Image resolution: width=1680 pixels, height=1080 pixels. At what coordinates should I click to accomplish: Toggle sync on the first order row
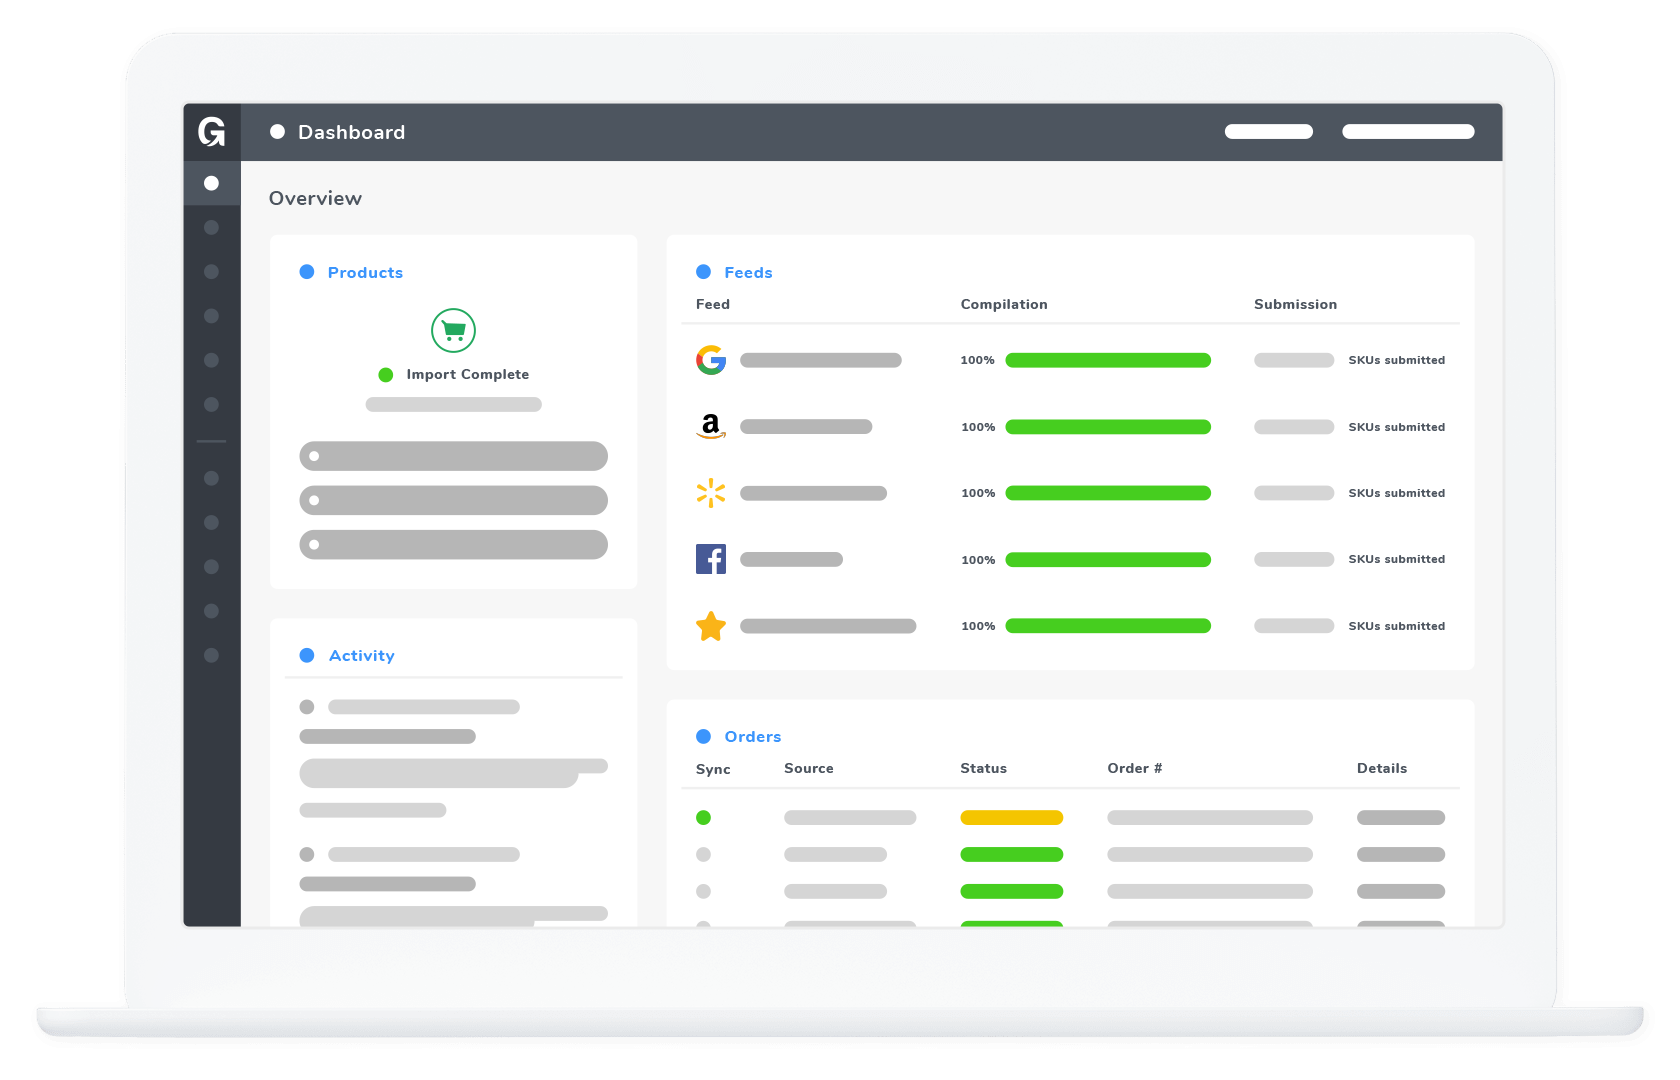[704, 817]
